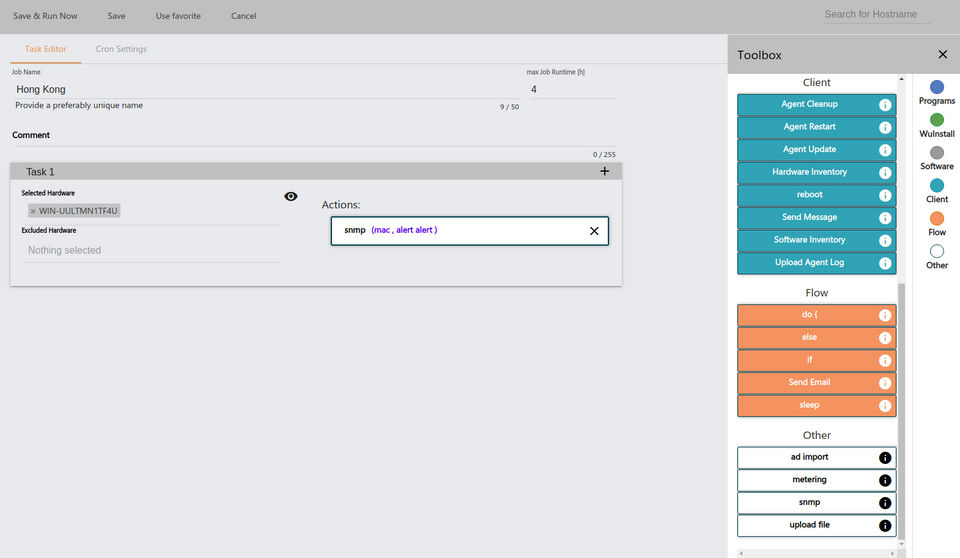Switch to Task Editor tab
The height and width of the screenshot is (558, 960).
click(x=45, y=49)
